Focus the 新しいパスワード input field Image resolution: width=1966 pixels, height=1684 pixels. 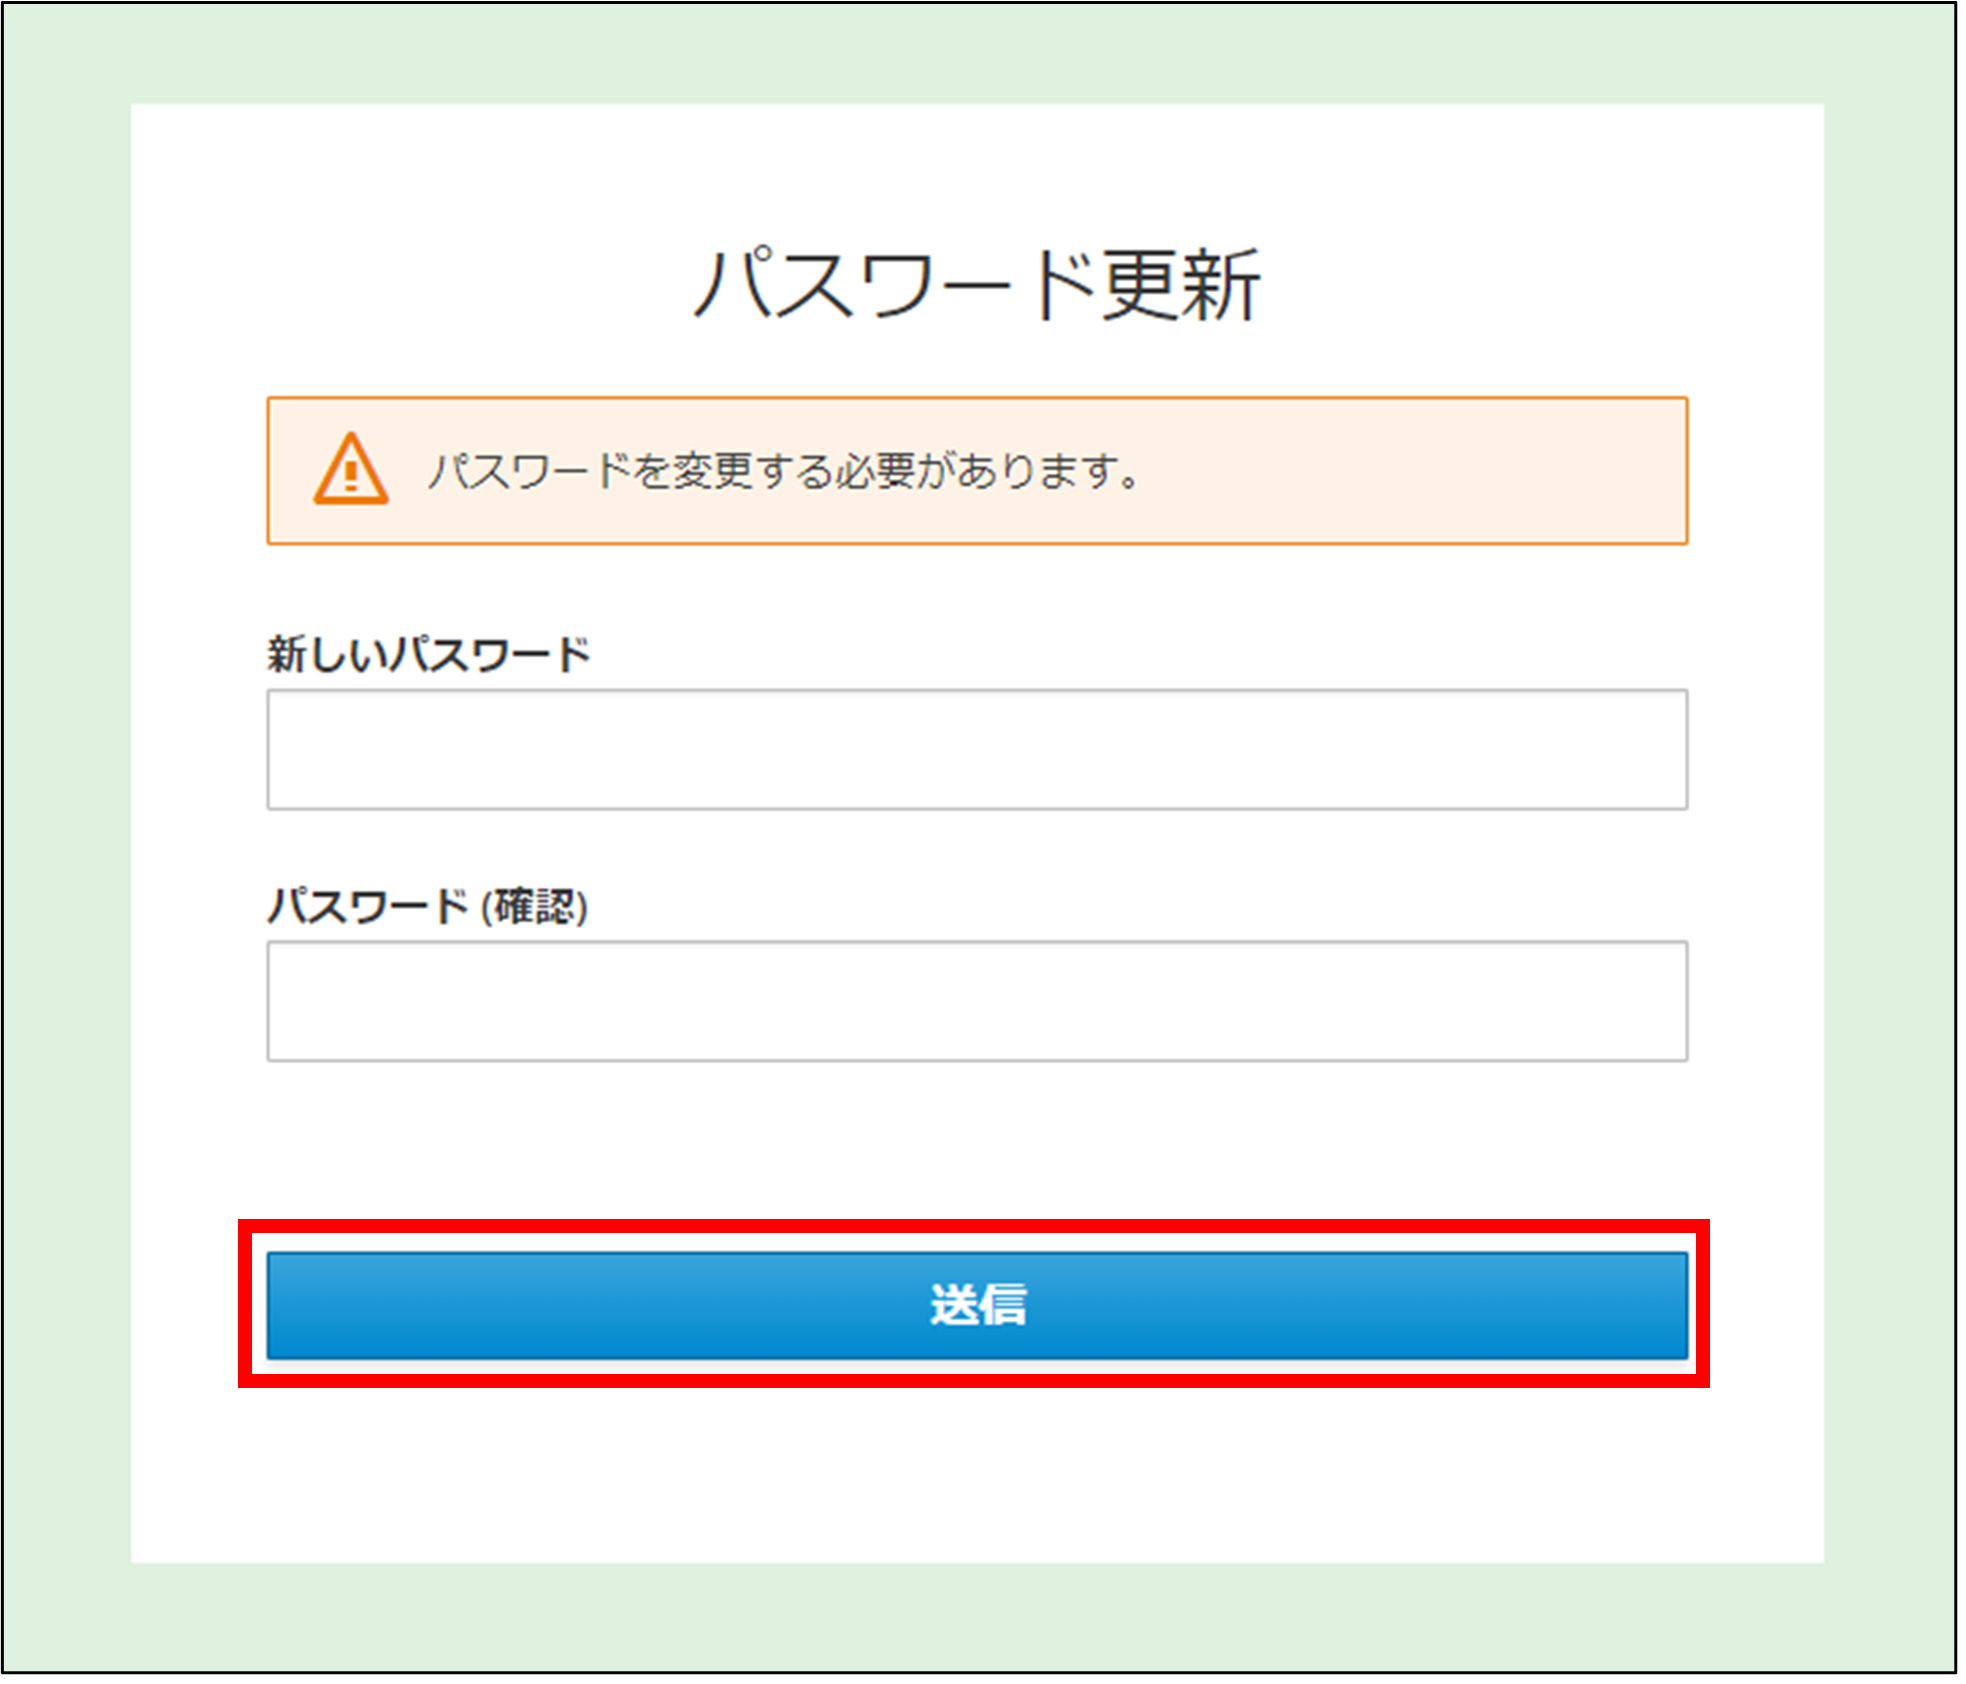tap(977, 749)
